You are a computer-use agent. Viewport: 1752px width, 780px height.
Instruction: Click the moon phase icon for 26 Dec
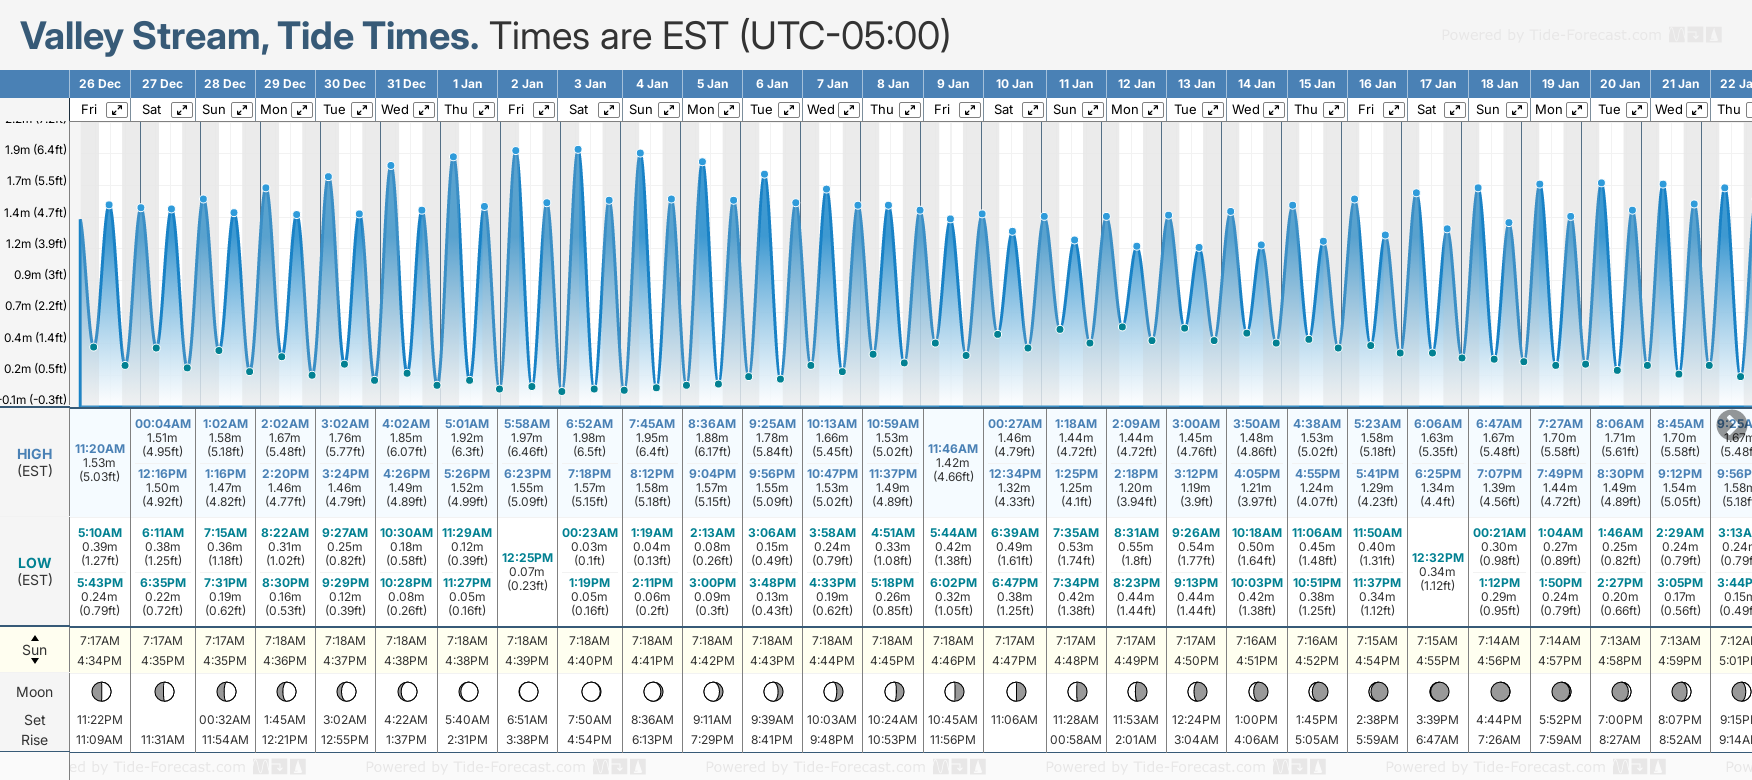pos(100,691)
